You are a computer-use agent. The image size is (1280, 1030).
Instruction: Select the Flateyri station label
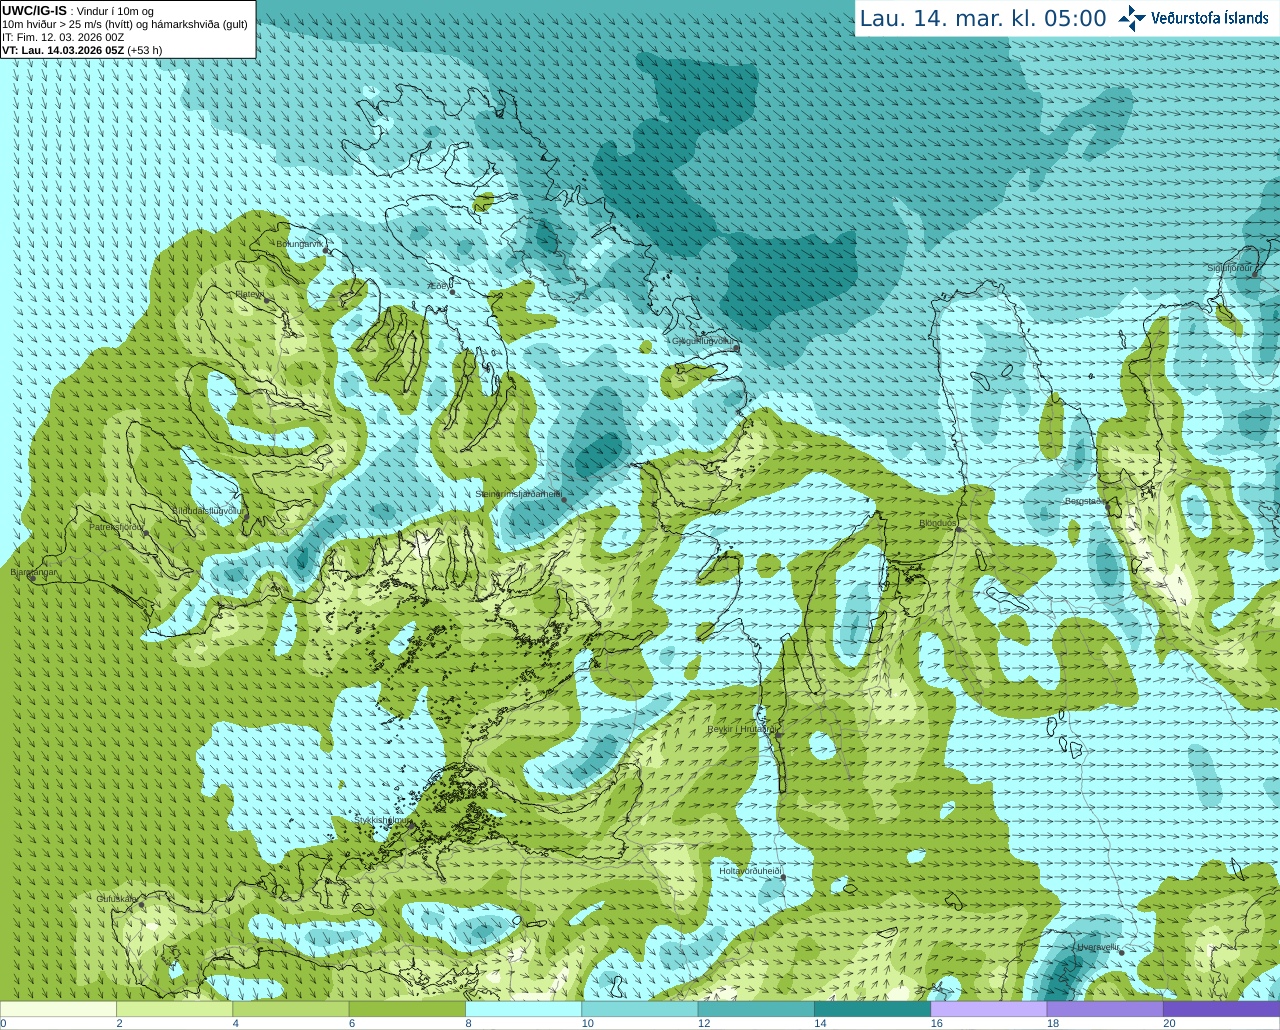coord(249,294)
